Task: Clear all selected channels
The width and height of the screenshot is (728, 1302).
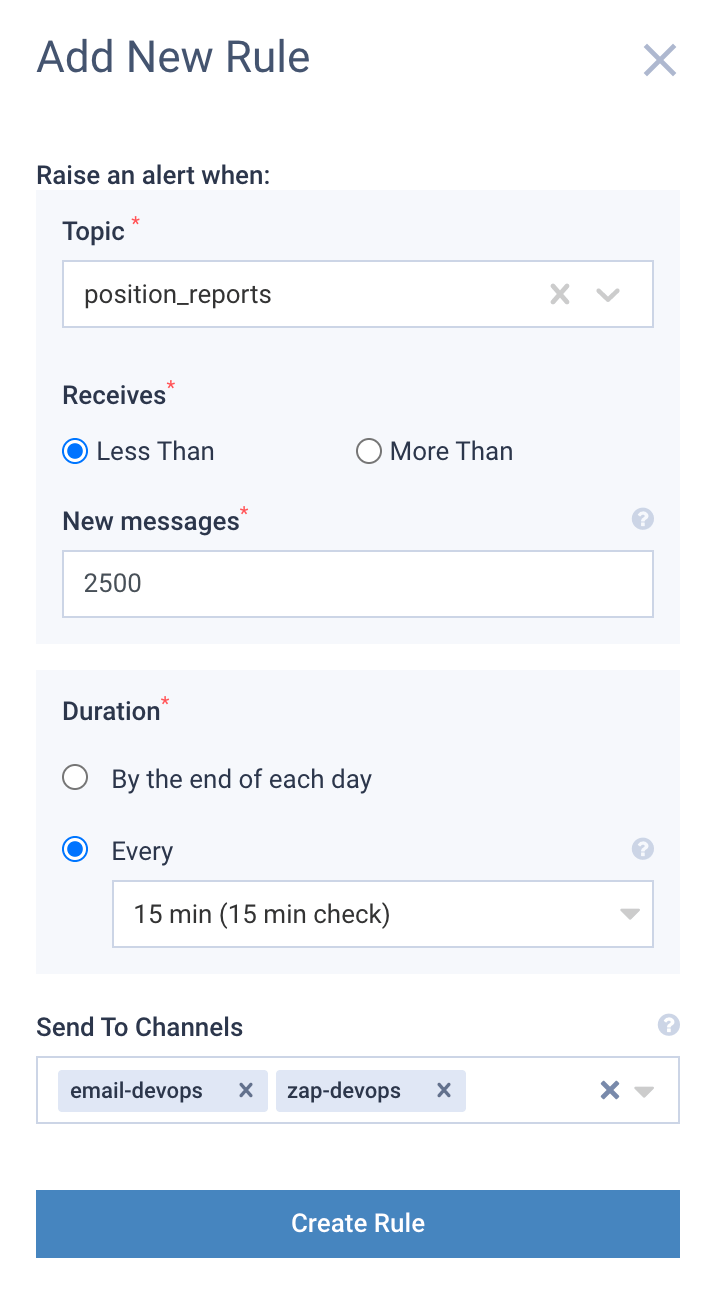Action: click(x=610, y=1091)
